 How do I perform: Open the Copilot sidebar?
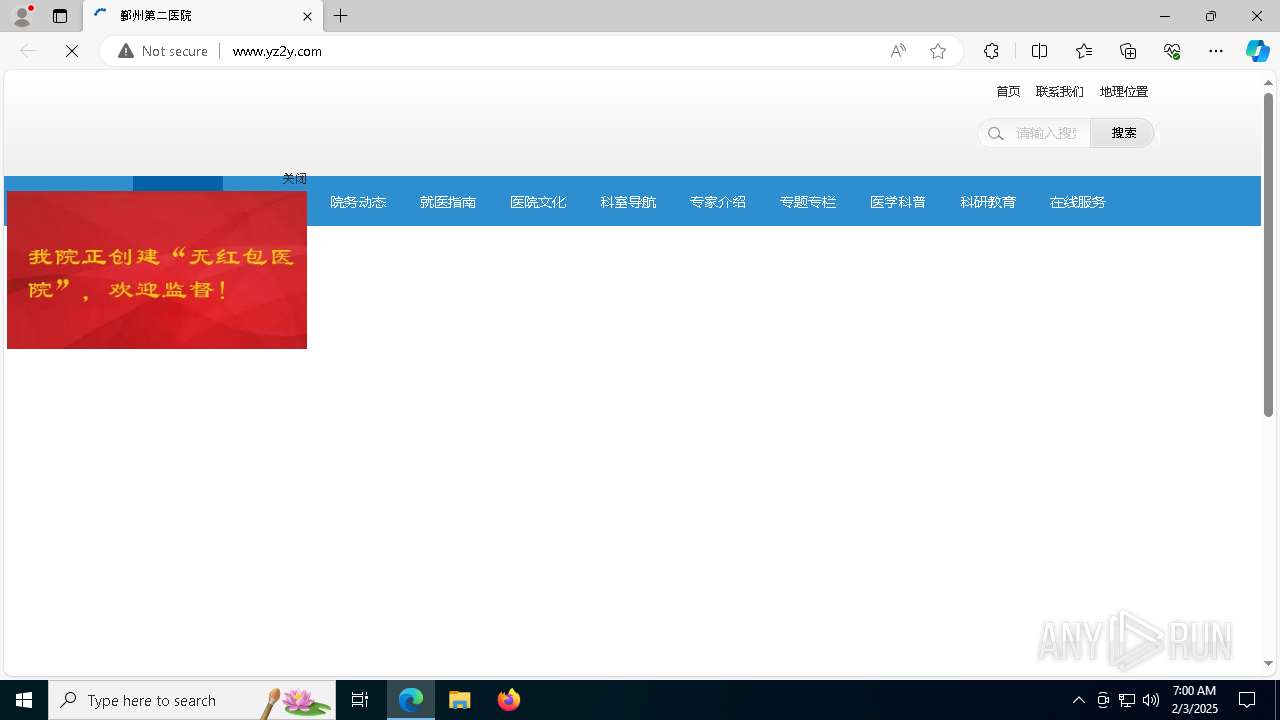pos(1257,51)
